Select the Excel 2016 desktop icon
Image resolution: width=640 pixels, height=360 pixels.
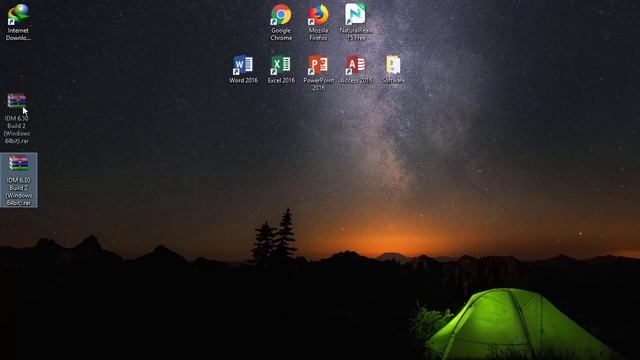tap(281, 69)
